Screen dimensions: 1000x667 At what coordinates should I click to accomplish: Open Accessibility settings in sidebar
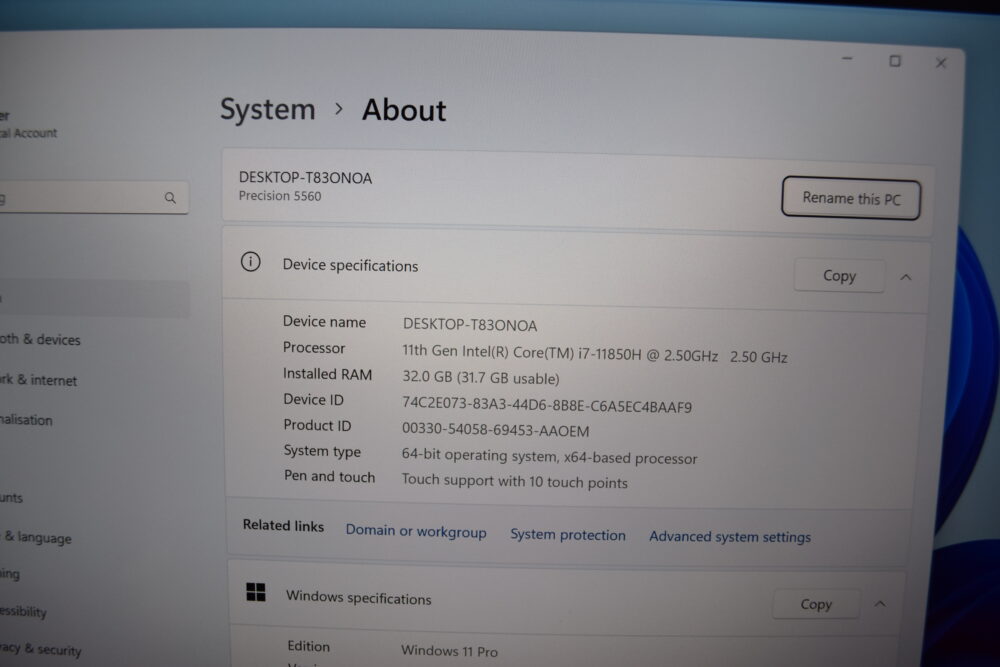[24, 612]
